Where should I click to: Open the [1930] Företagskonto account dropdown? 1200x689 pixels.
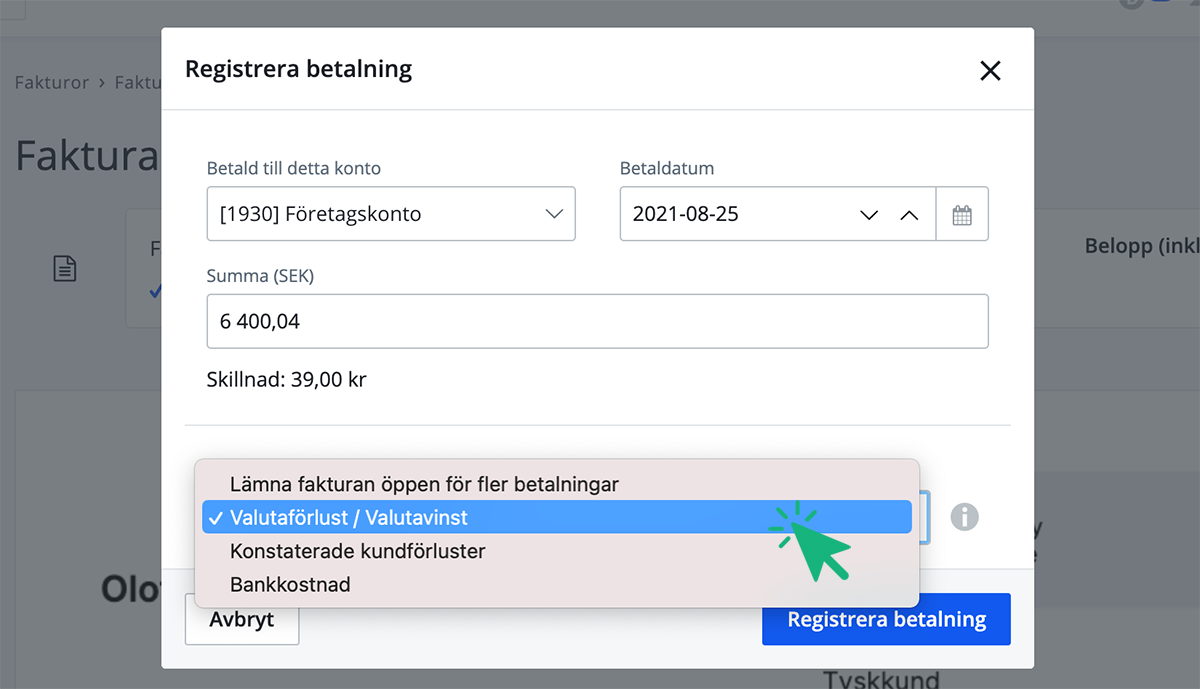(390, 213)
